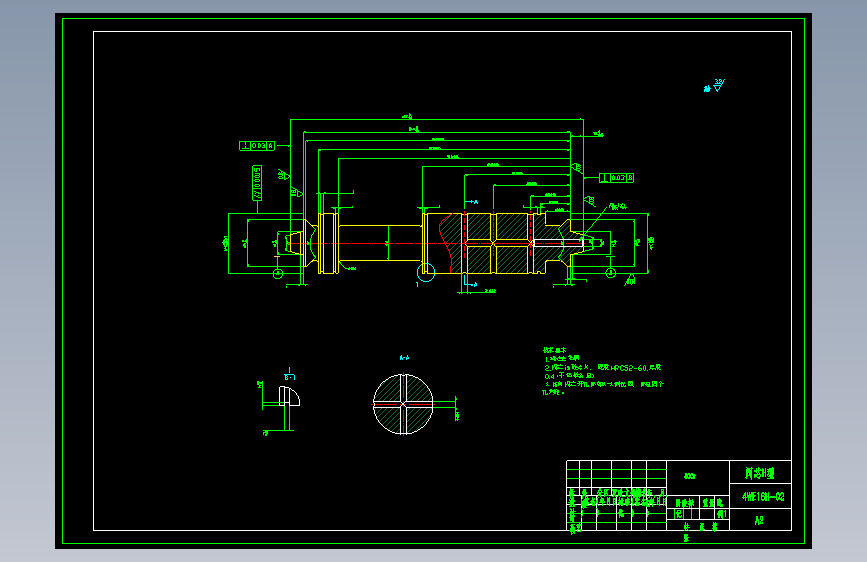The height and width of the screenshot is (562, 867).
Task: Select the cyan detail circle labeled I
Action: pyautogui.click(x=426, y=272)
